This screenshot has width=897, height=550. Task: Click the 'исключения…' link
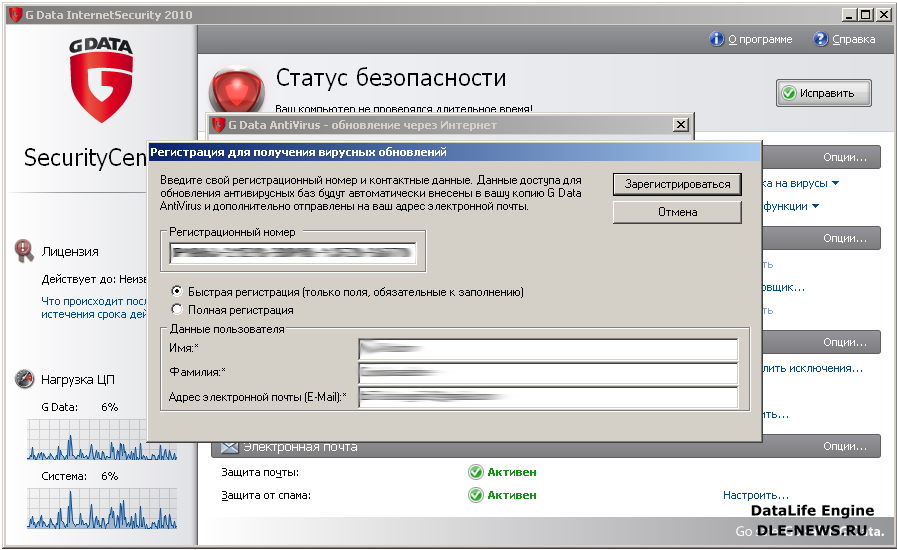click(x=813, y=369)
